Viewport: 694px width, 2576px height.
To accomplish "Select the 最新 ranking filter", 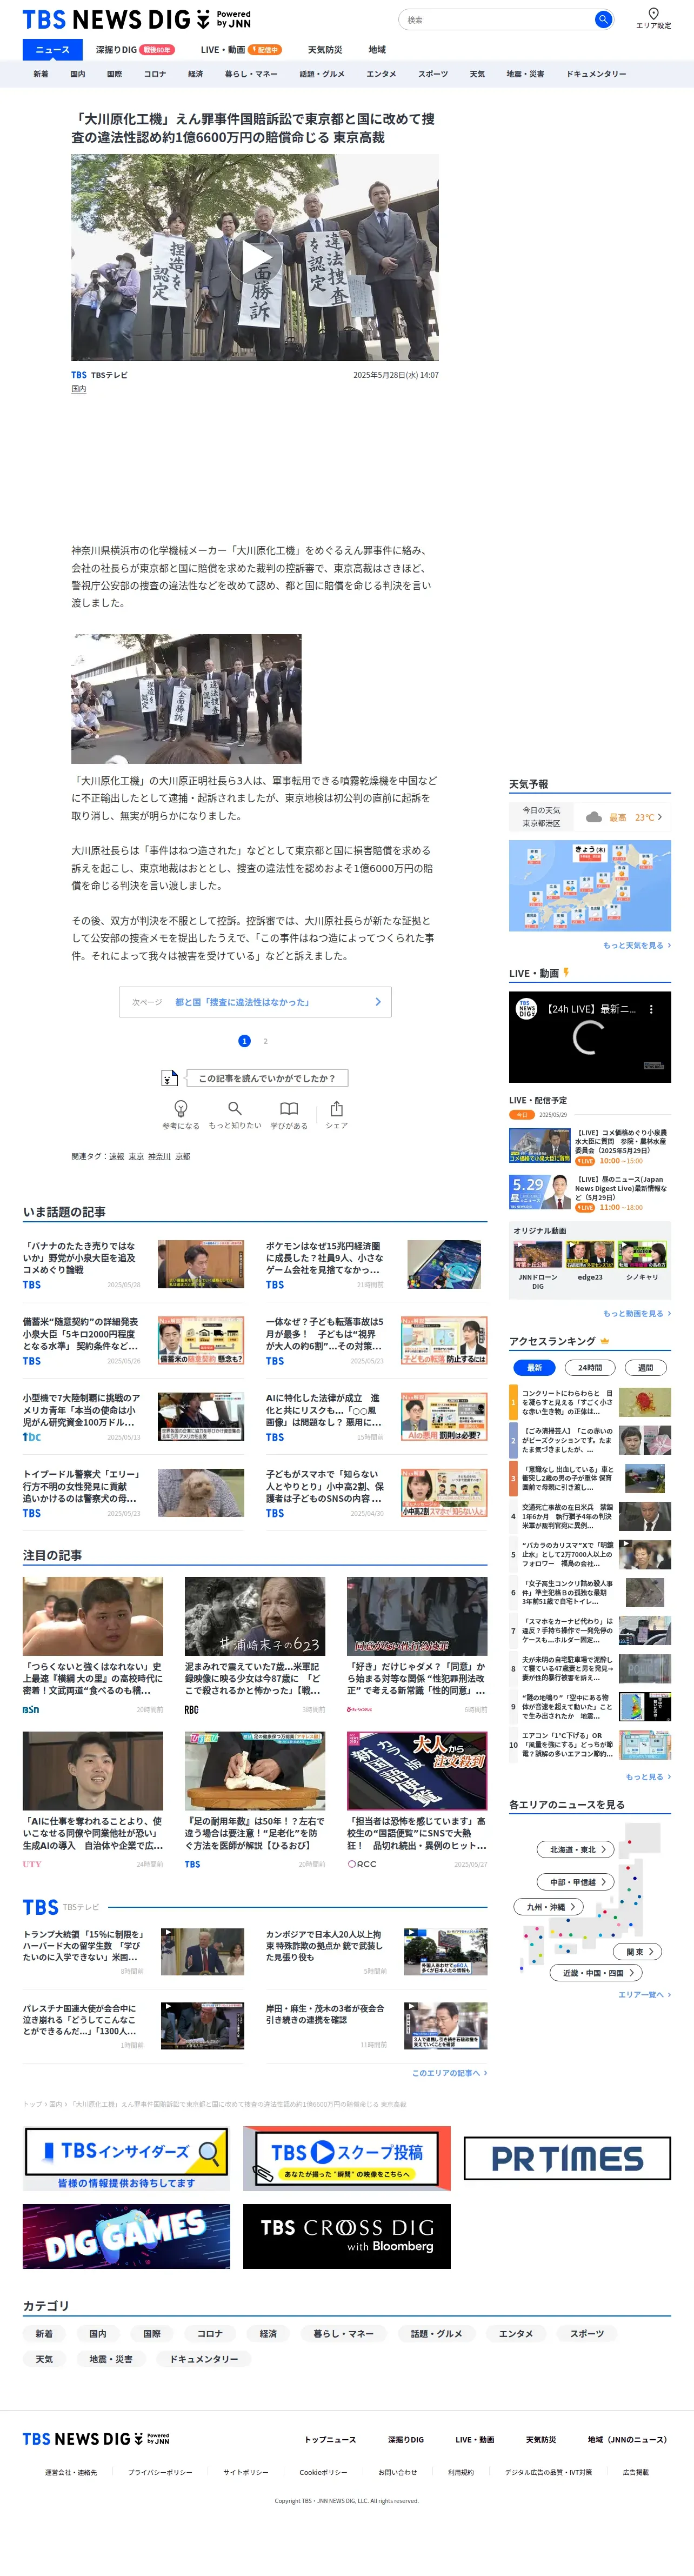I will point(535,1367).
